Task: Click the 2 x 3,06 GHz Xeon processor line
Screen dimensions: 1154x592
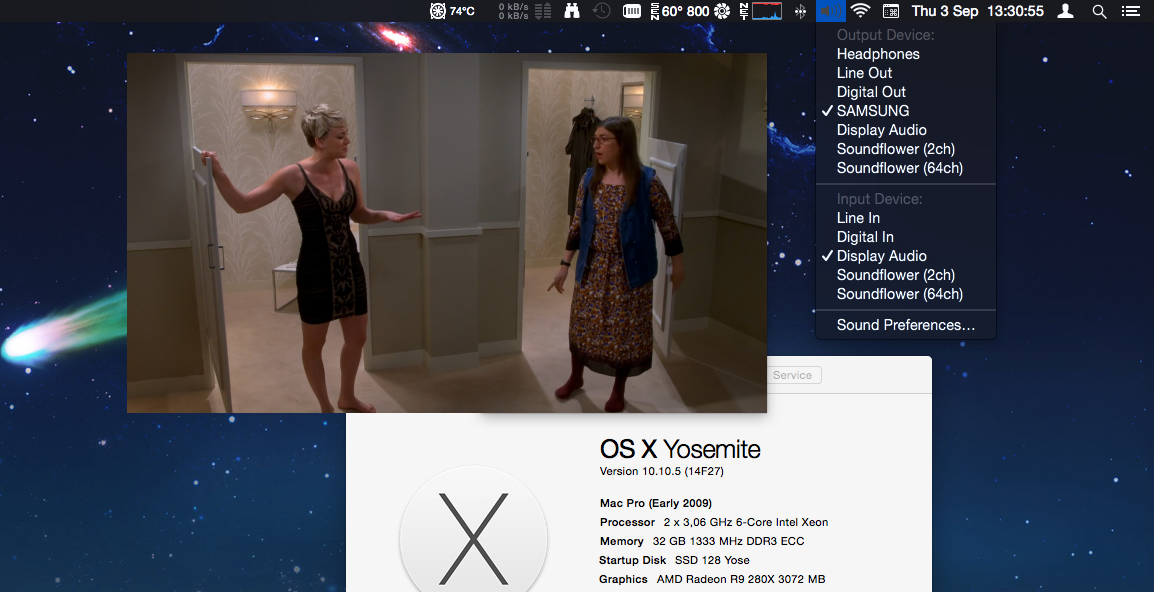Action: (x=714, y=522)
